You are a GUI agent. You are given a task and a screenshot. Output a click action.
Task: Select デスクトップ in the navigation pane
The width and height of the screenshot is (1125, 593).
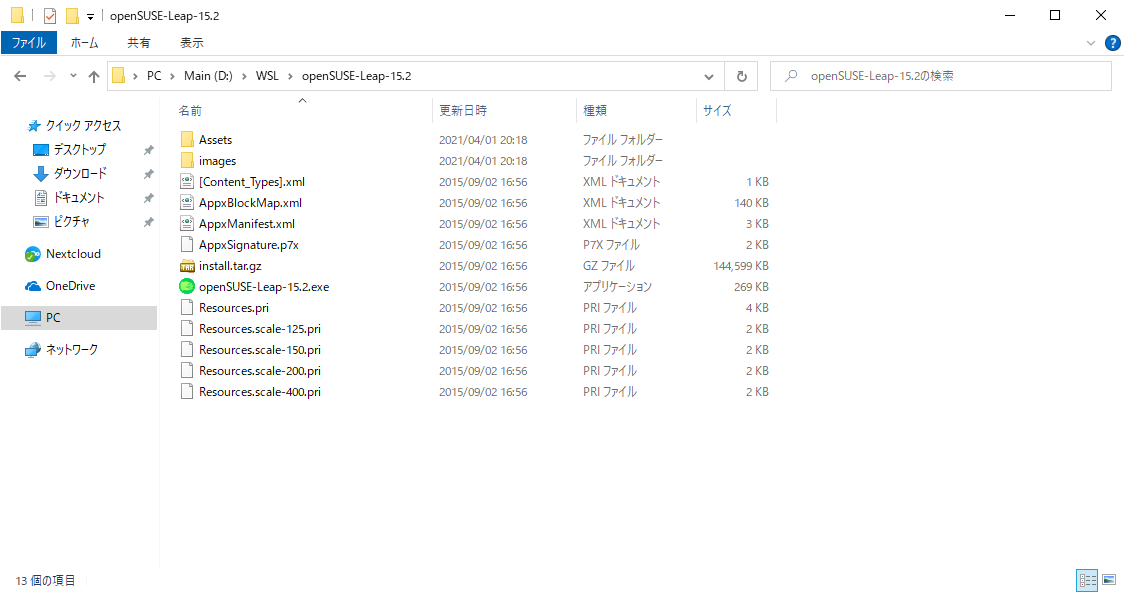click(80, 149)
